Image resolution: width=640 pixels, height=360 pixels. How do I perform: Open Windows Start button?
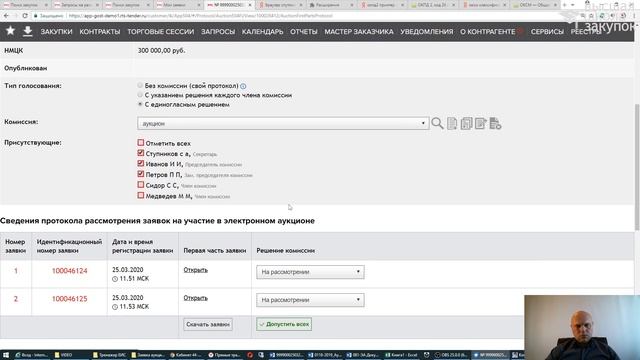click(x=6, y=355)
